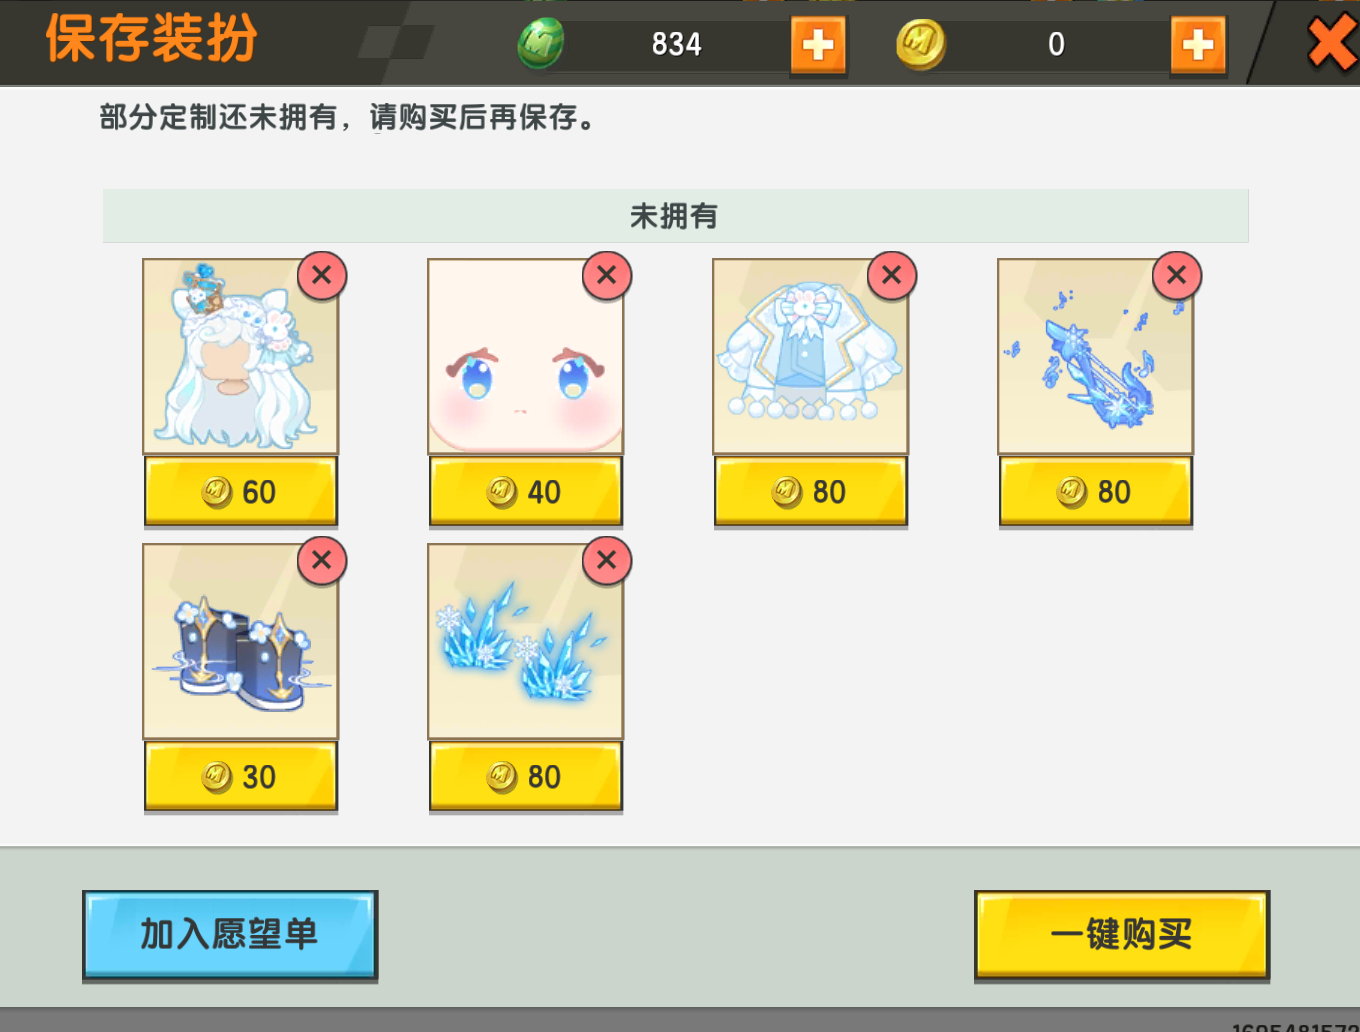Viewport: 1360px width, 1032px height.
Task: Select the ice crystal effect thumbnail
Action: tap(525, 642)
